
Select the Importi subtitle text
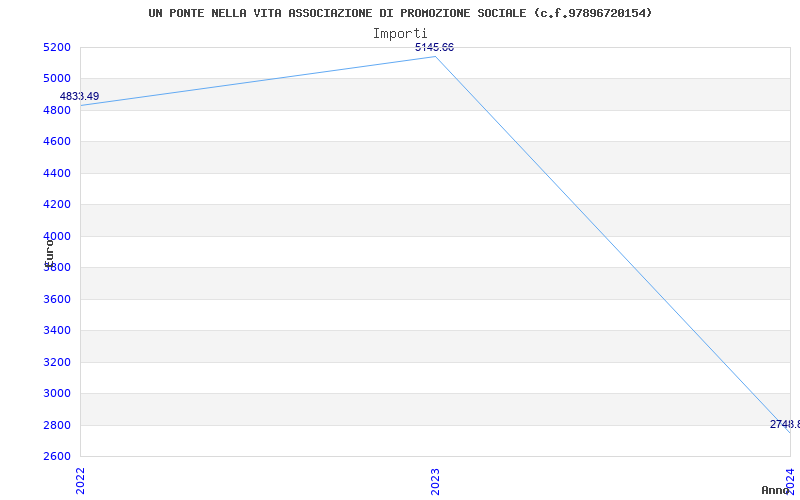[400, 34]
